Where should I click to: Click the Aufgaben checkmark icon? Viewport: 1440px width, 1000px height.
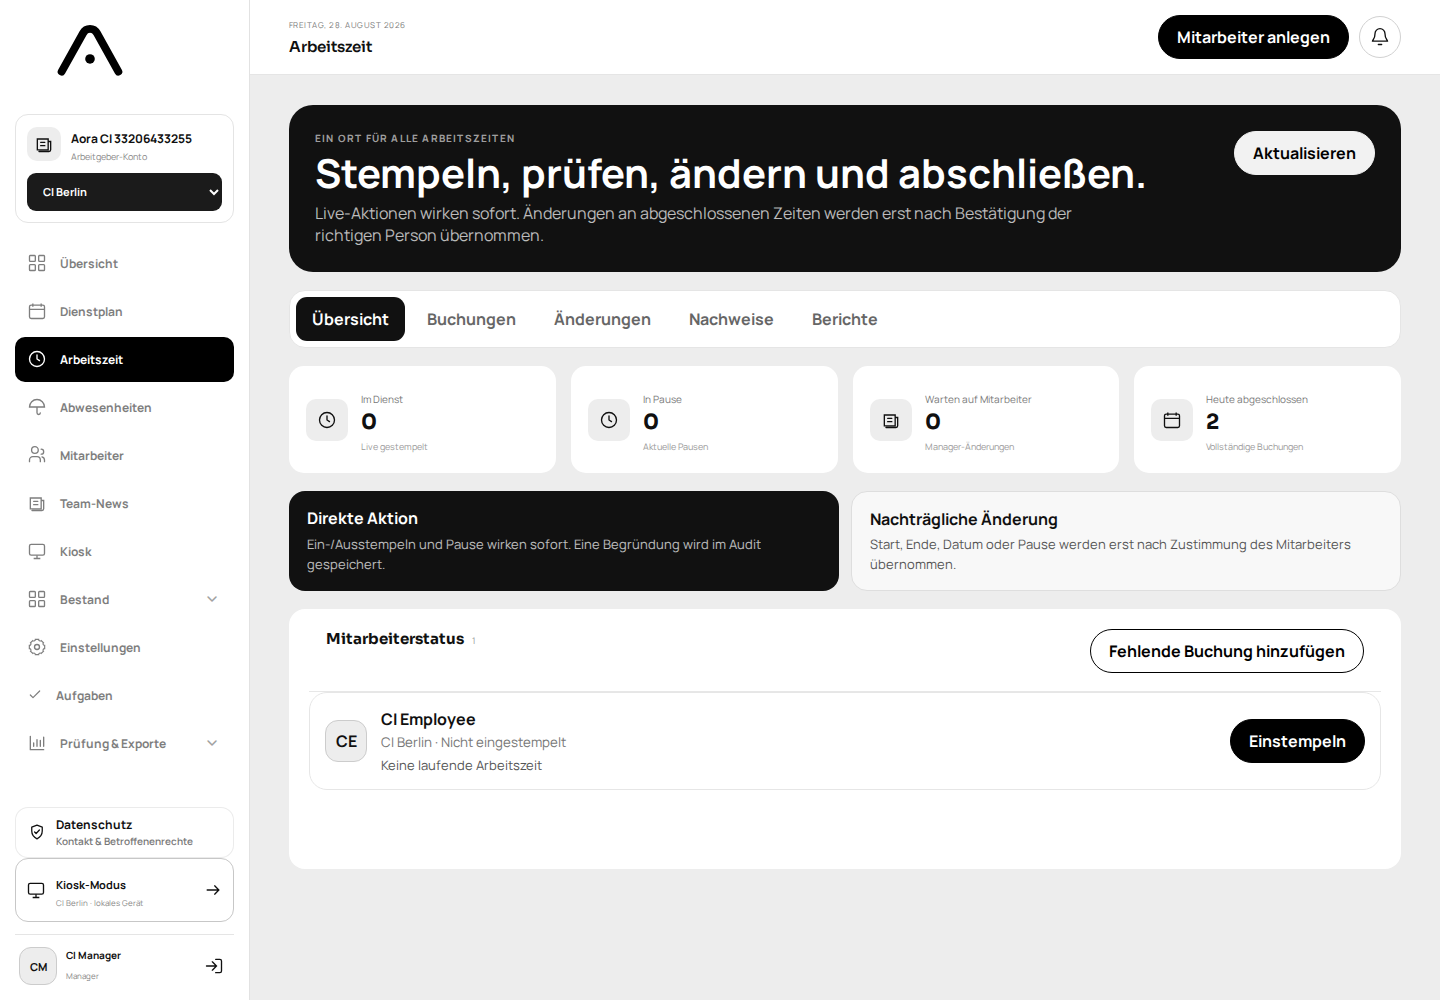pos(35,695)
